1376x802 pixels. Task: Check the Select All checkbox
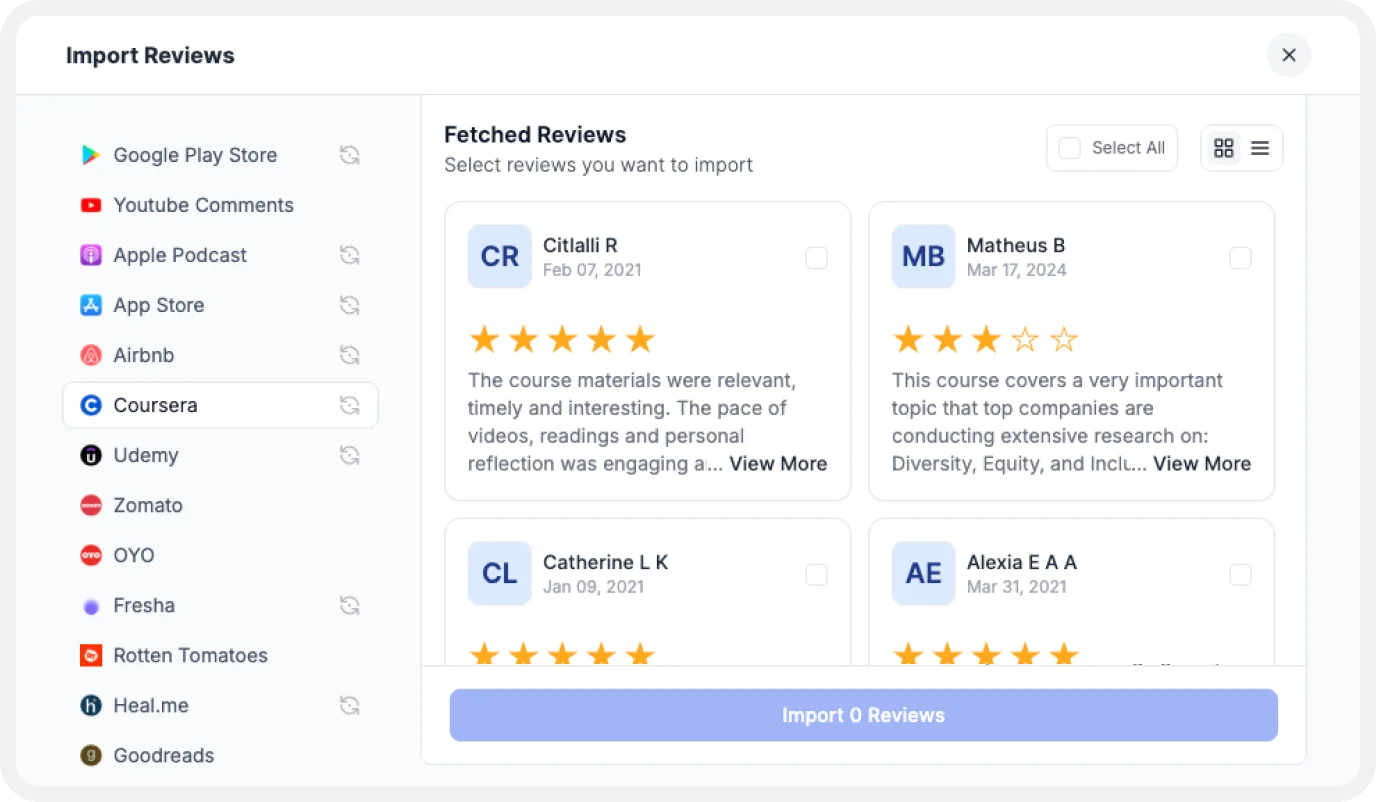click(x=1070, y=148)
